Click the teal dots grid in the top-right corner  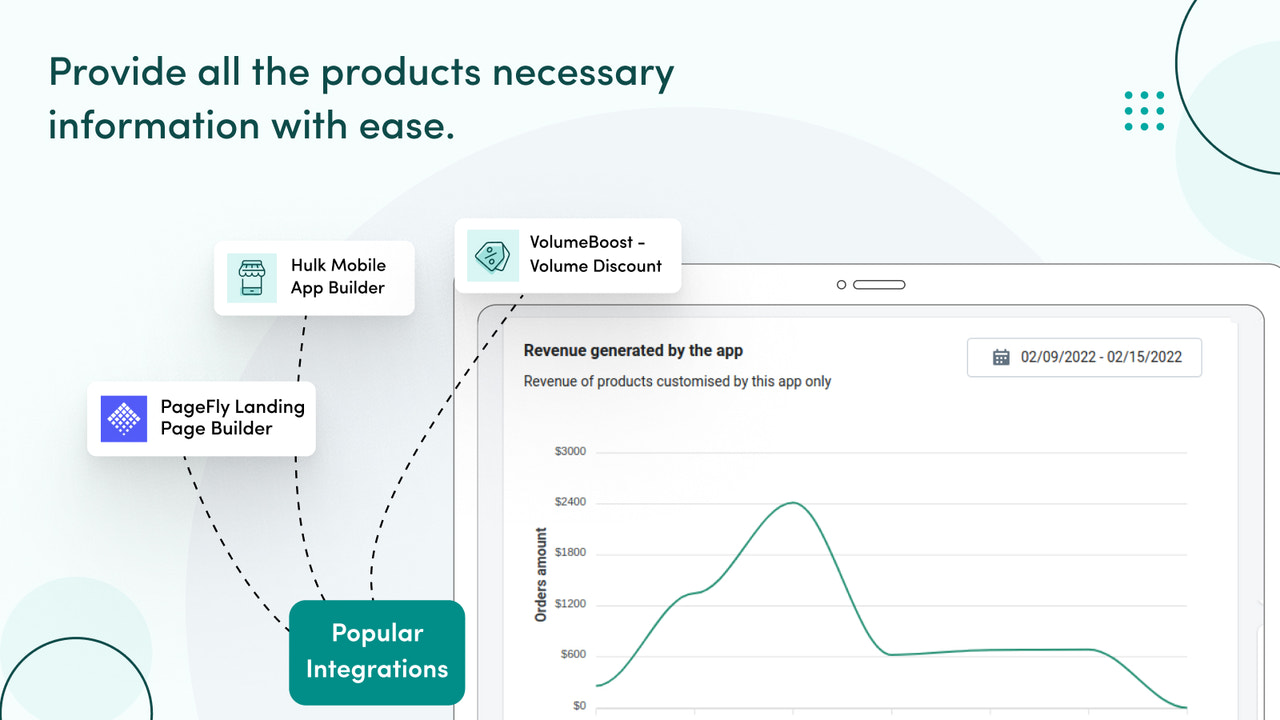[x=1143, y=111]
